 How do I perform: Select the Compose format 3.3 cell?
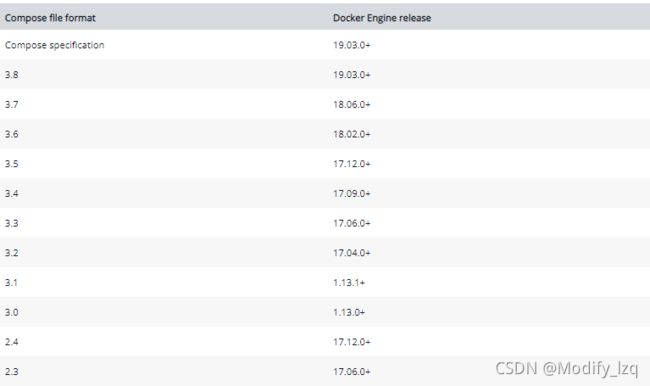click(x=12, y=223)
